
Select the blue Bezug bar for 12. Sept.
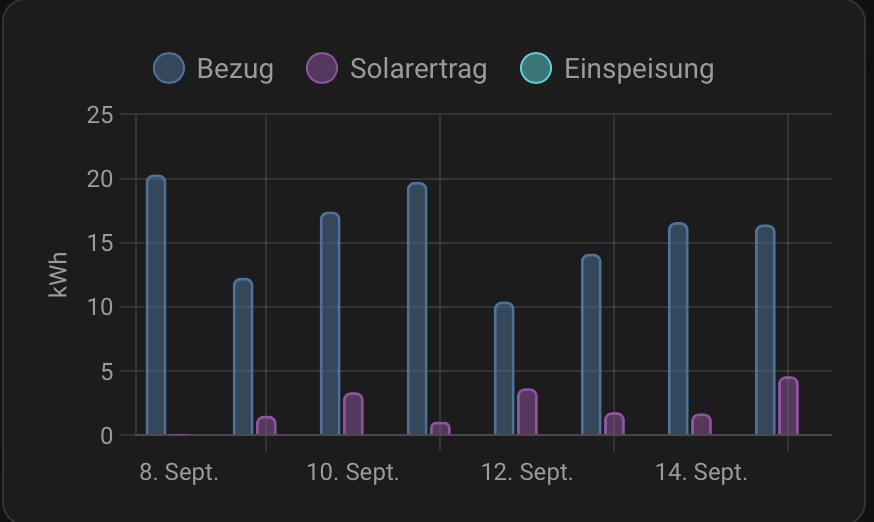pos(504,369)
